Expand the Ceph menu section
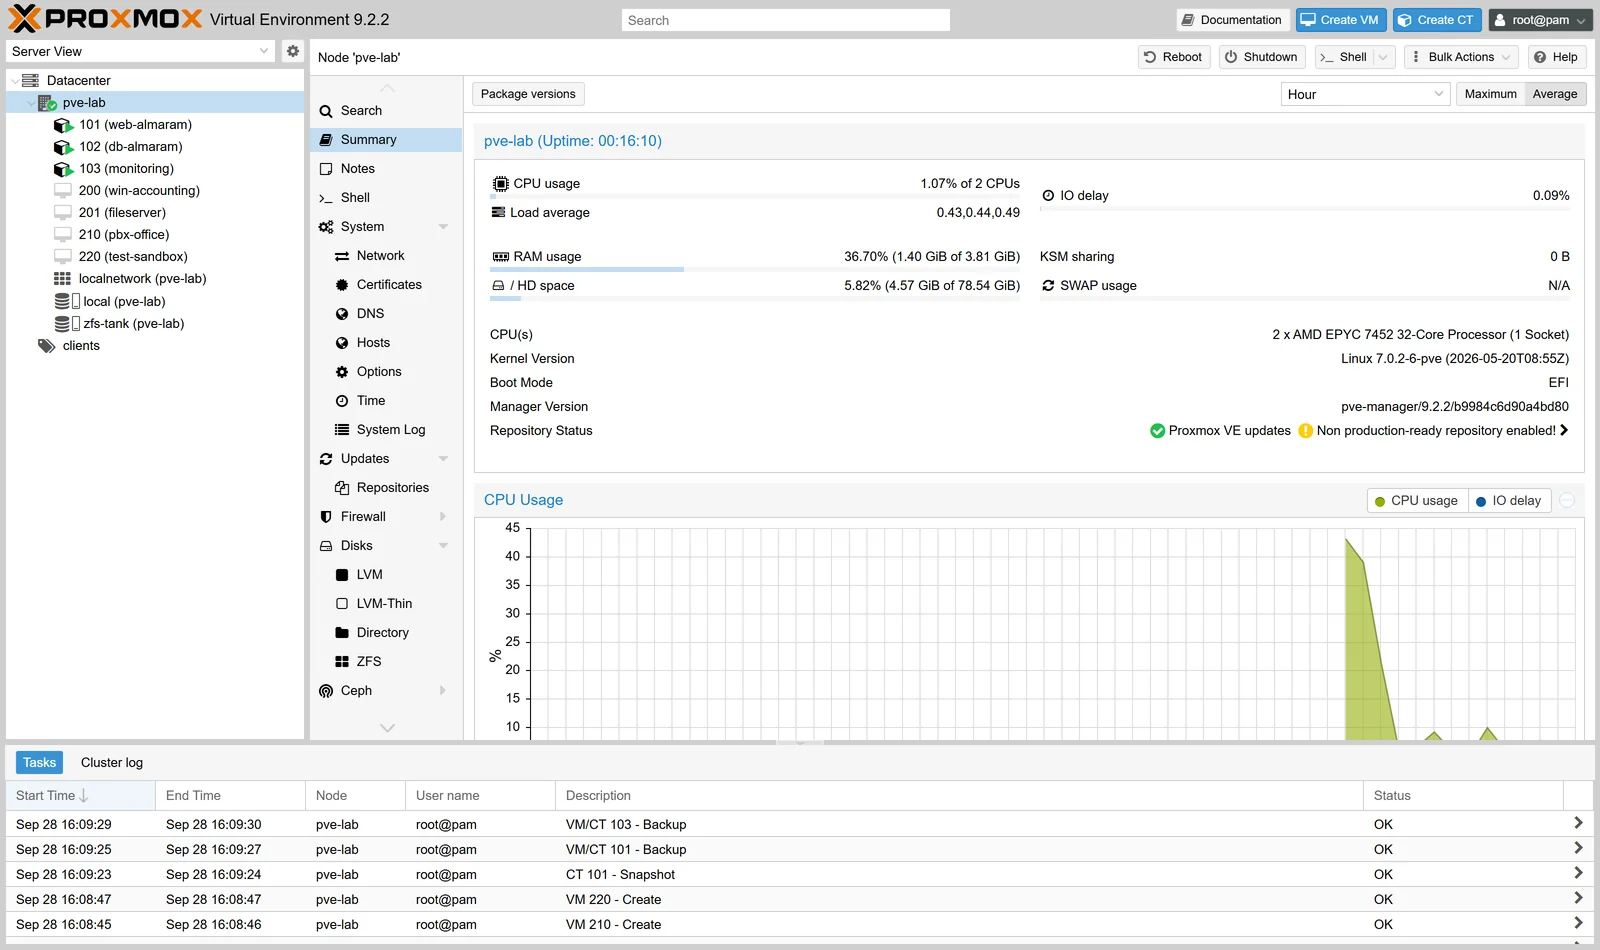 (443, 691)
